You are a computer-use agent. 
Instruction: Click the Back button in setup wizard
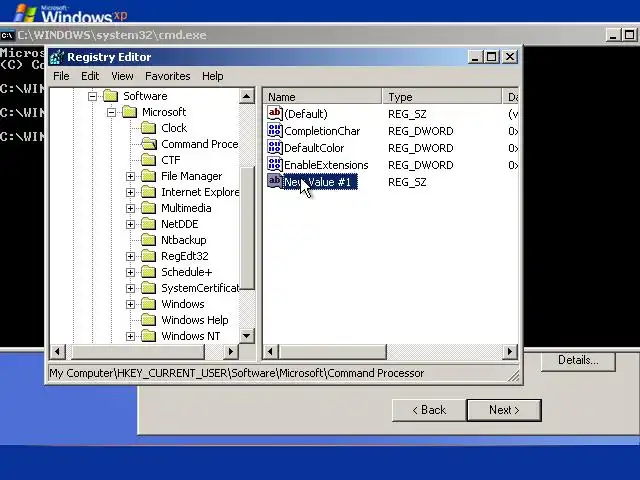[429, 410]
